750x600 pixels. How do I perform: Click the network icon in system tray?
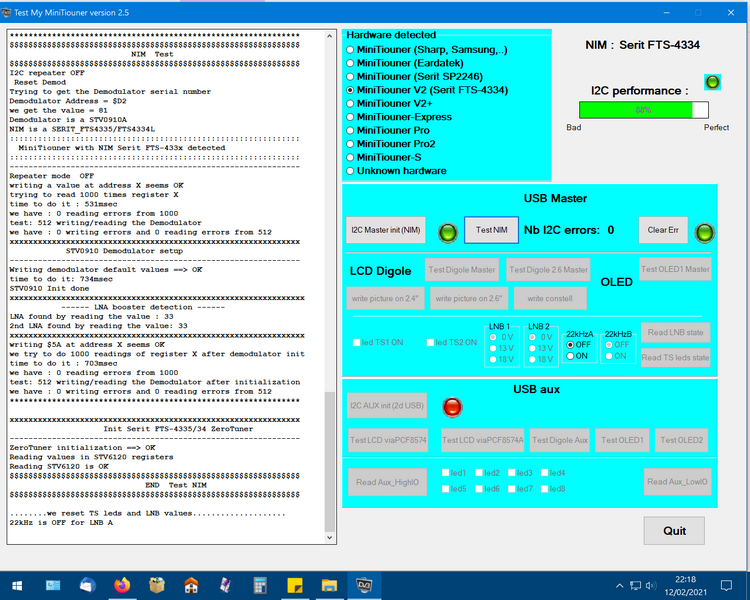[x=635, y=586]
